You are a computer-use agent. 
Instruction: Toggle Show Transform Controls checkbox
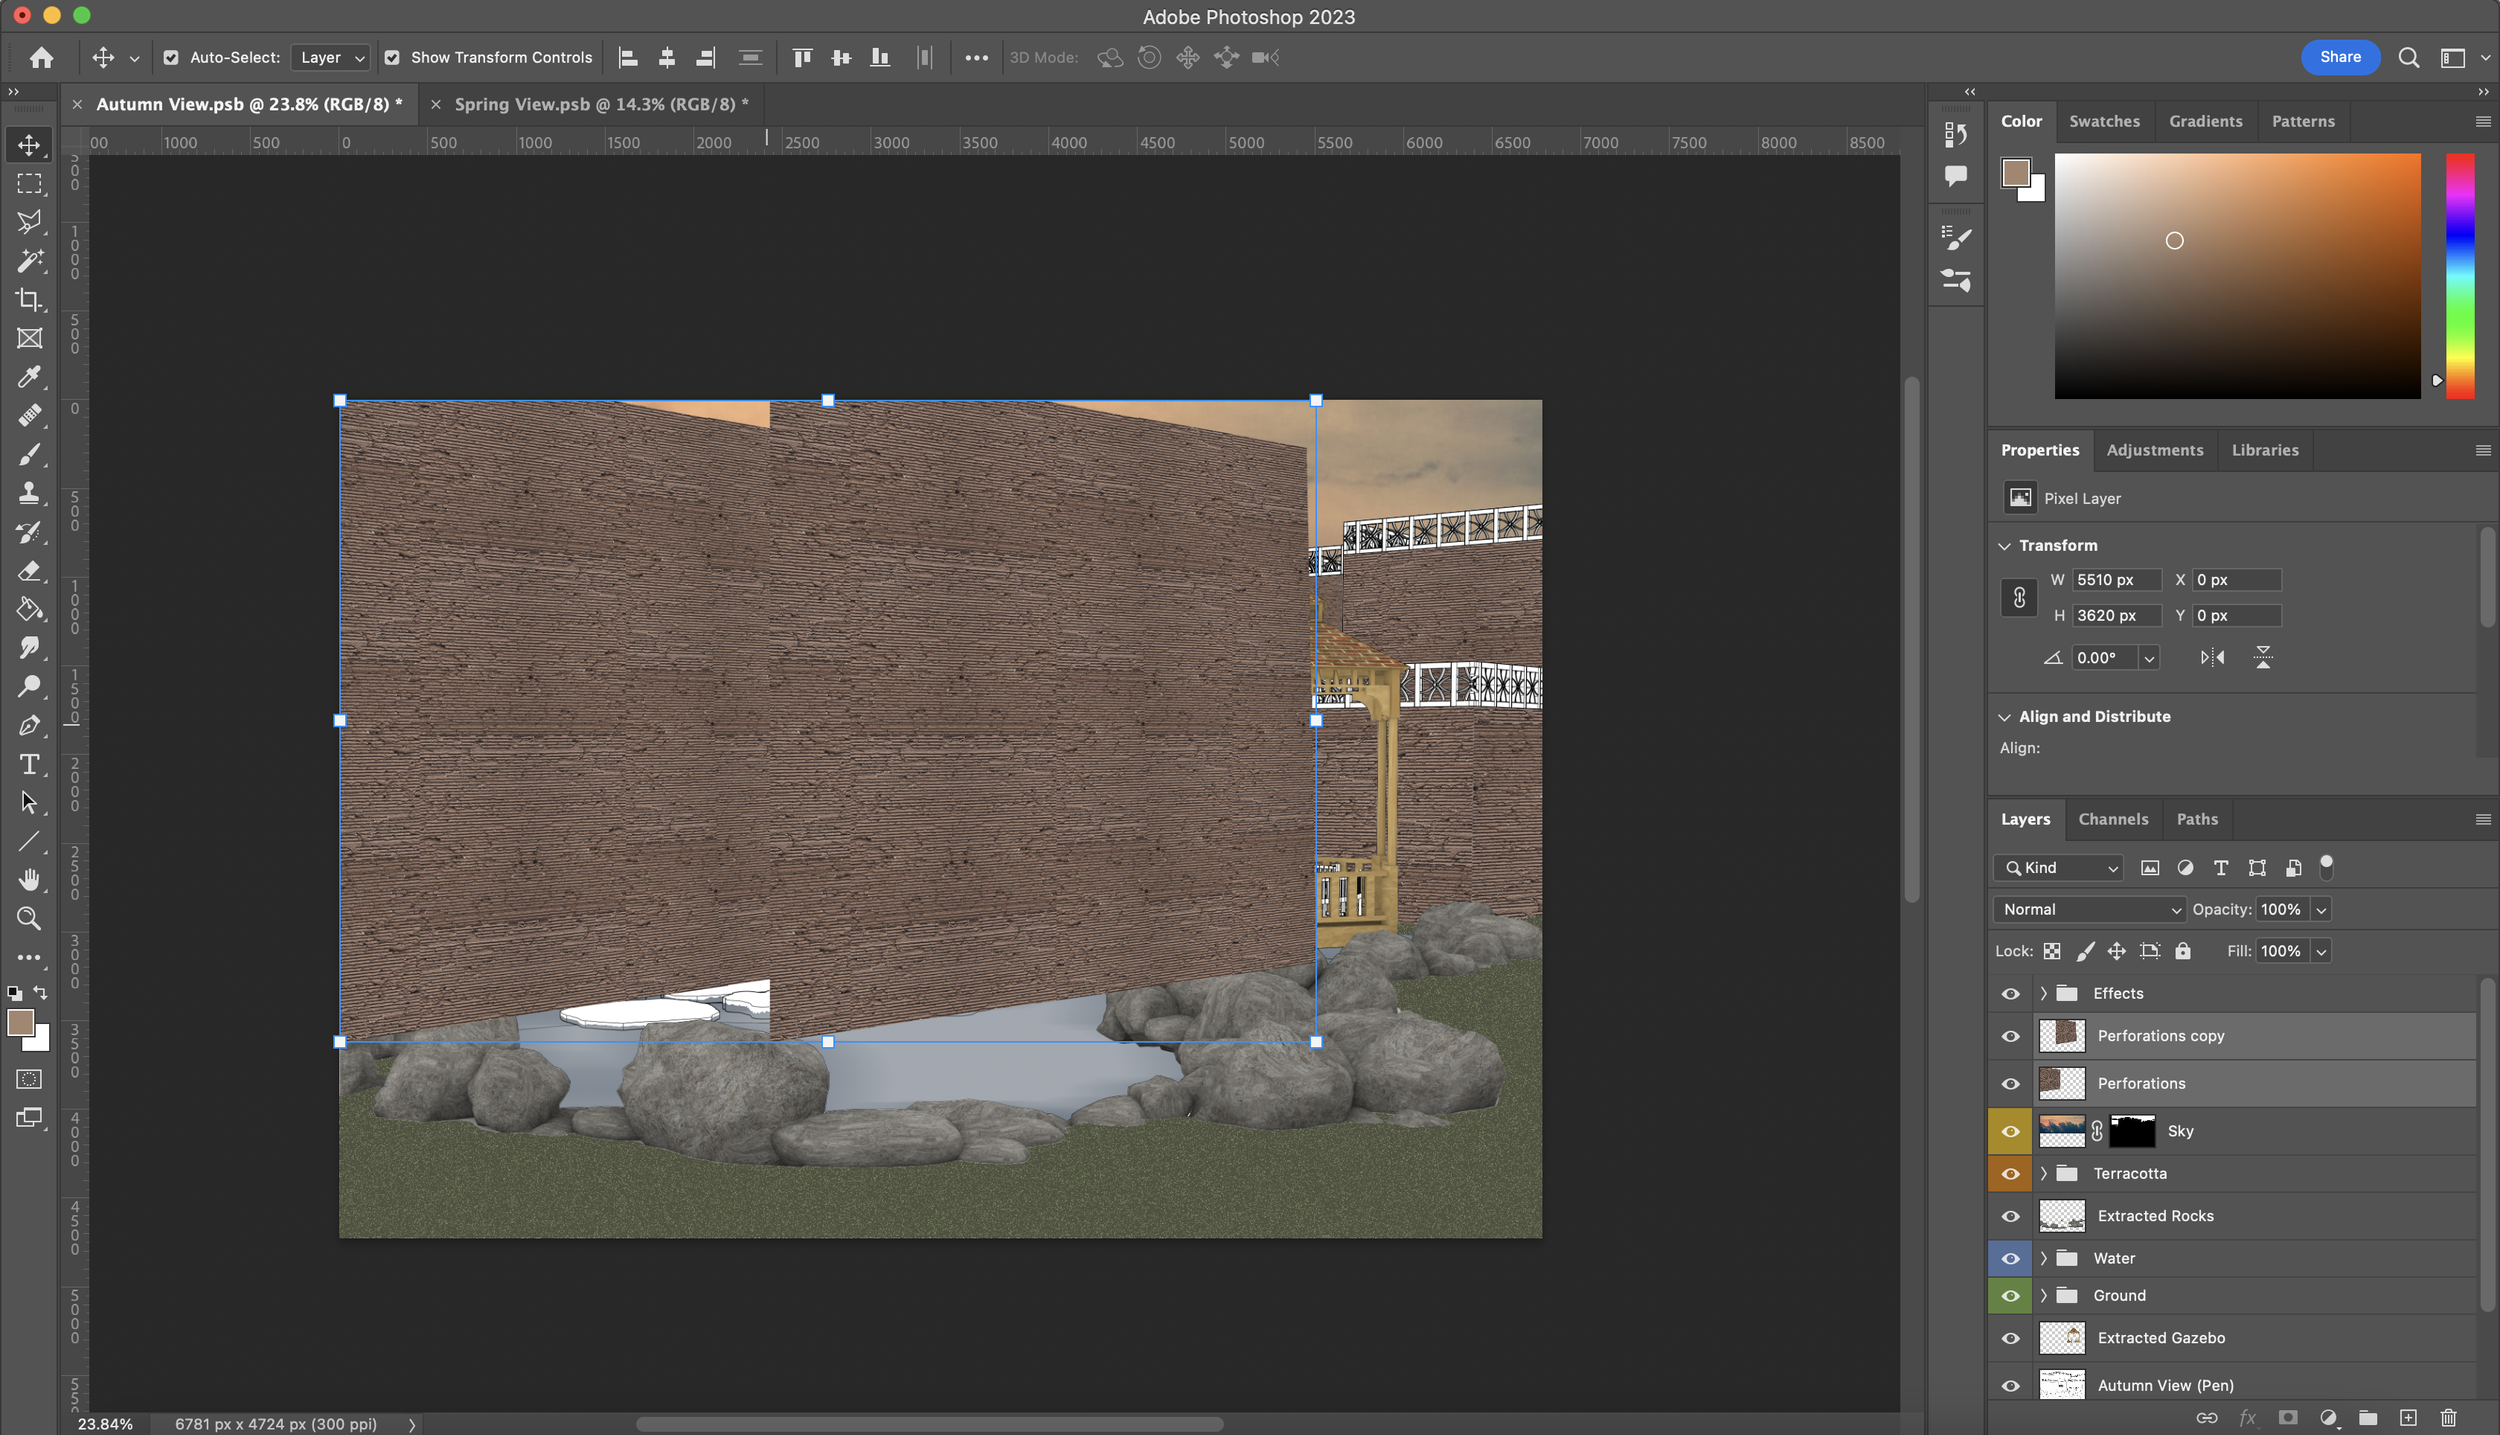tap(392, 58)
